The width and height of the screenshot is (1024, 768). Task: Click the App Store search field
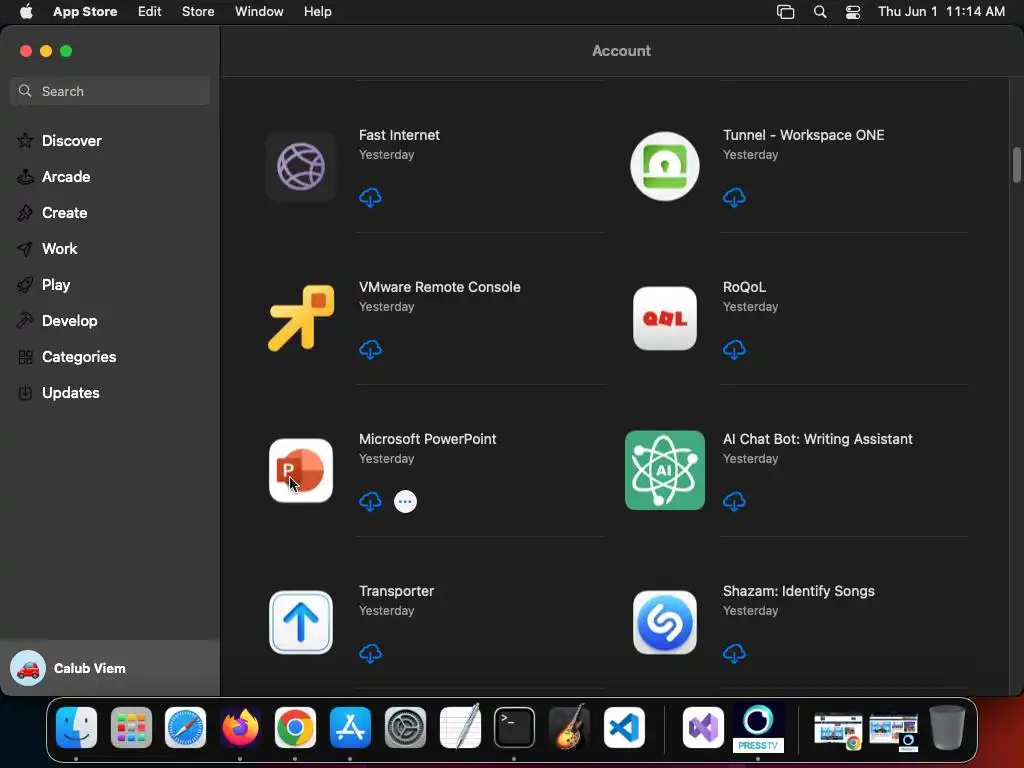coord(110,91)
